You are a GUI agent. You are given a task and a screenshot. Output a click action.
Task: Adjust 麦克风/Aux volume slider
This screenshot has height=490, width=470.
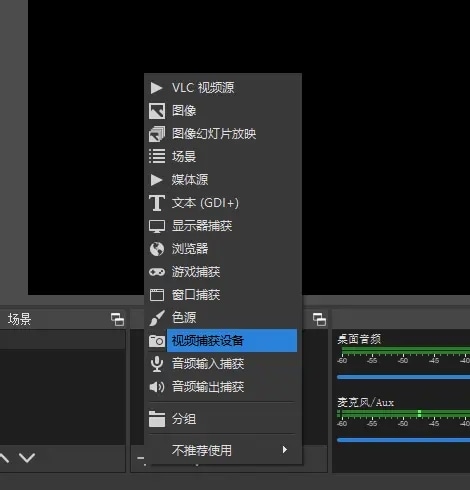coord(403,440)
